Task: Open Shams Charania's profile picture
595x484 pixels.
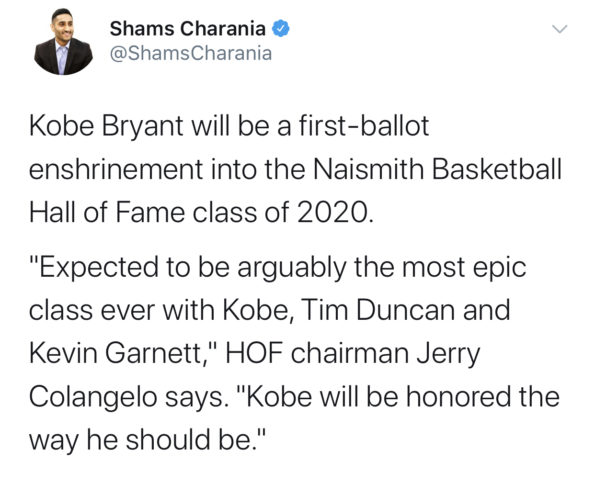Action: click(63, 41)
